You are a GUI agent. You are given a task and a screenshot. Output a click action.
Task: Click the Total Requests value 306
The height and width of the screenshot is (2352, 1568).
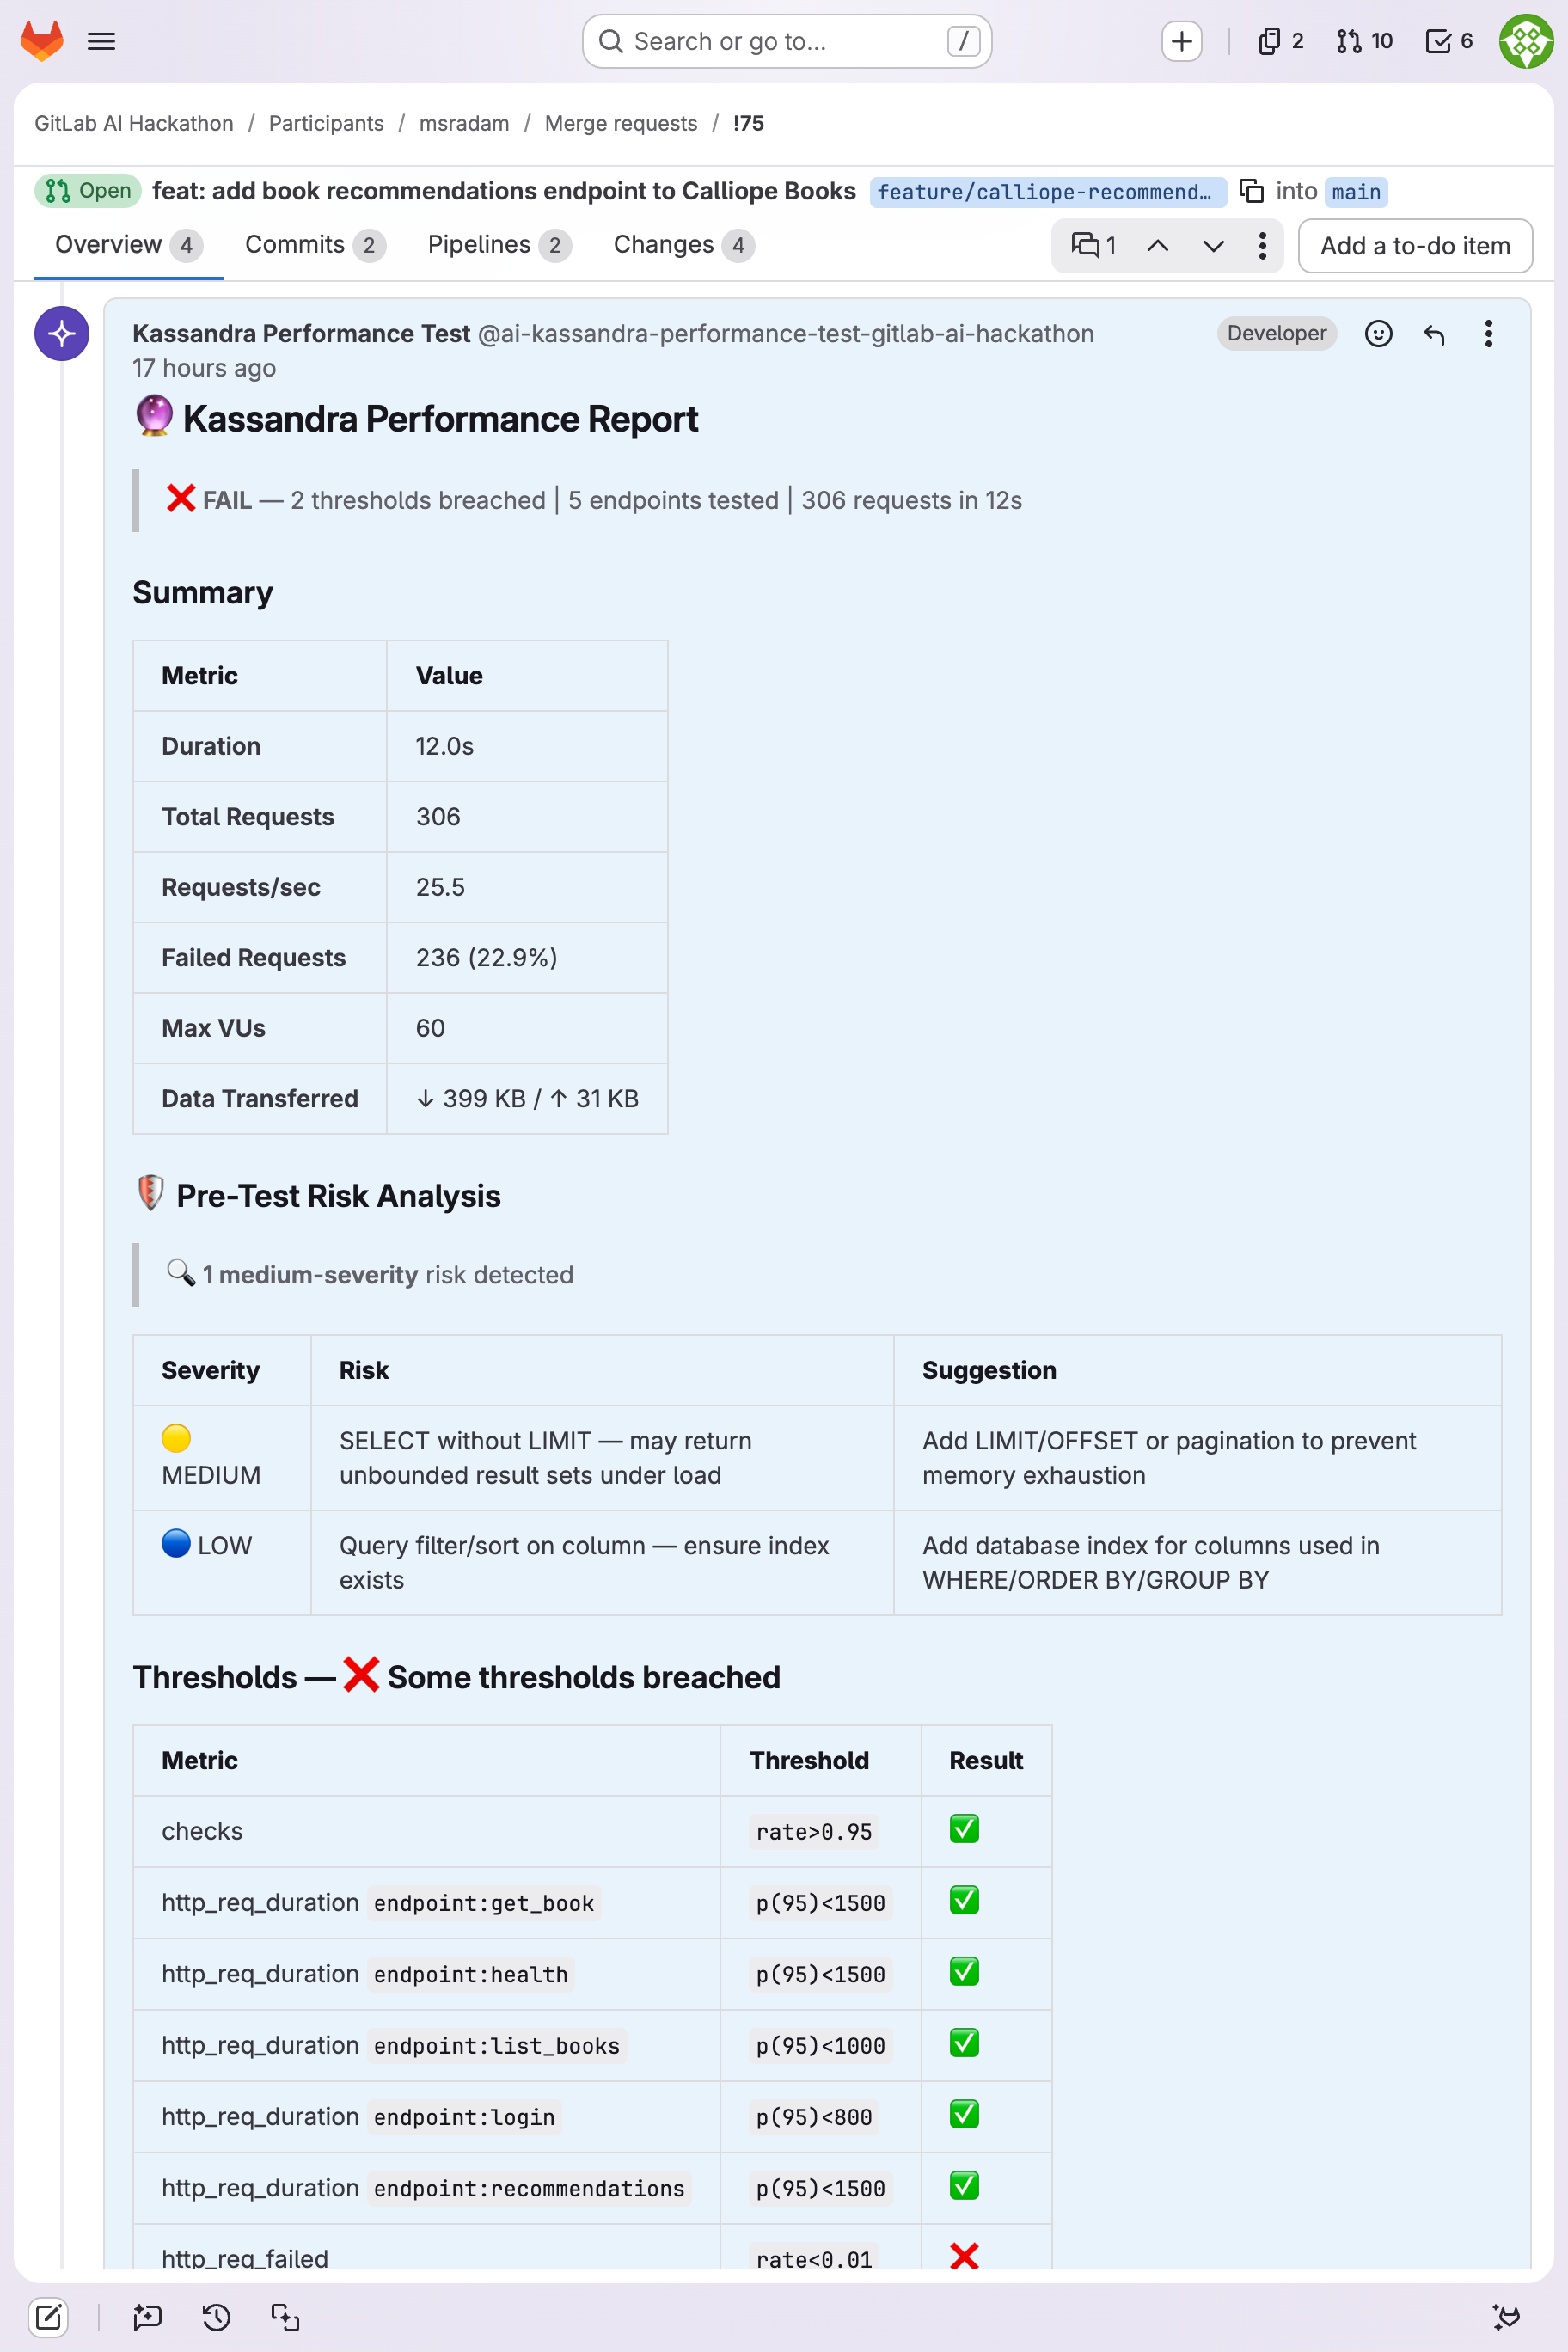pyautogui.click(x=438, y=817)
